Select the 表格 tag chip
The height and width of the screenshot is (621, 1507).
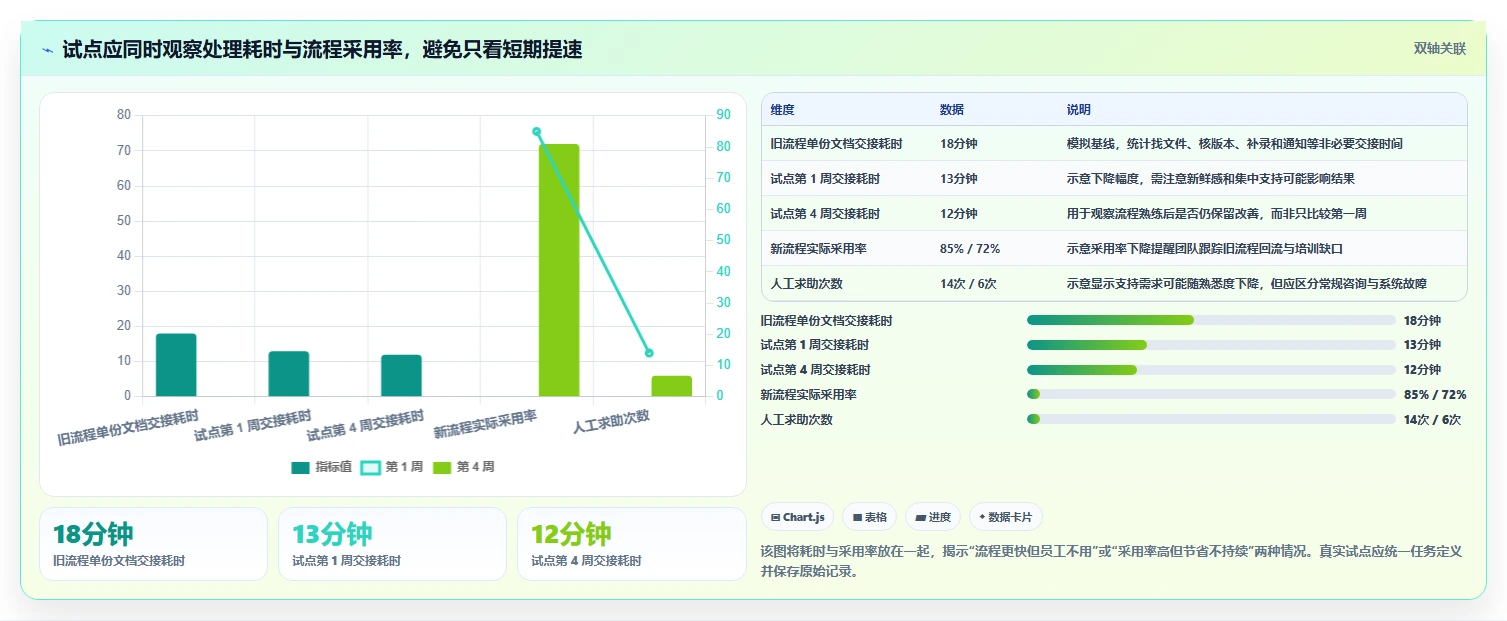click(870, 517)
